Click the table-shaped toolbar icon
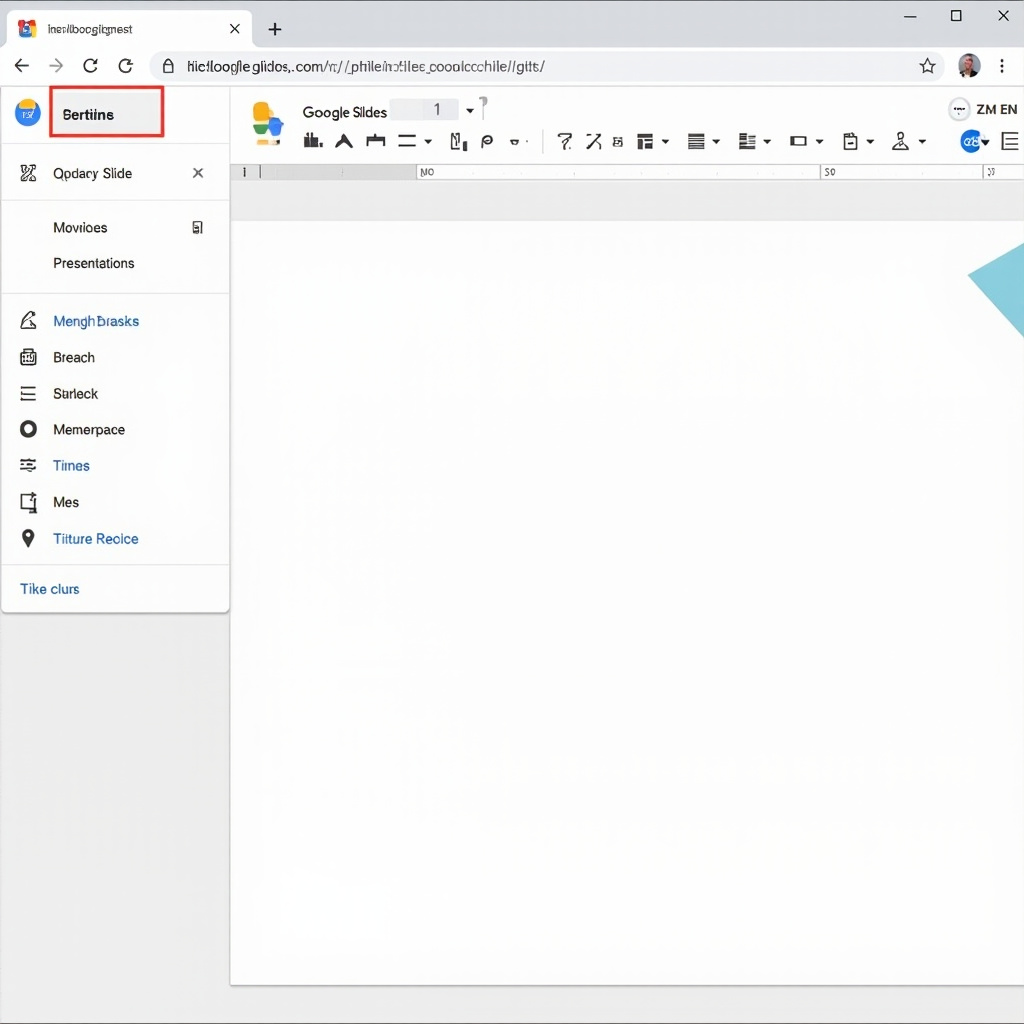1024x1024 pixels. tap(376, 140)
